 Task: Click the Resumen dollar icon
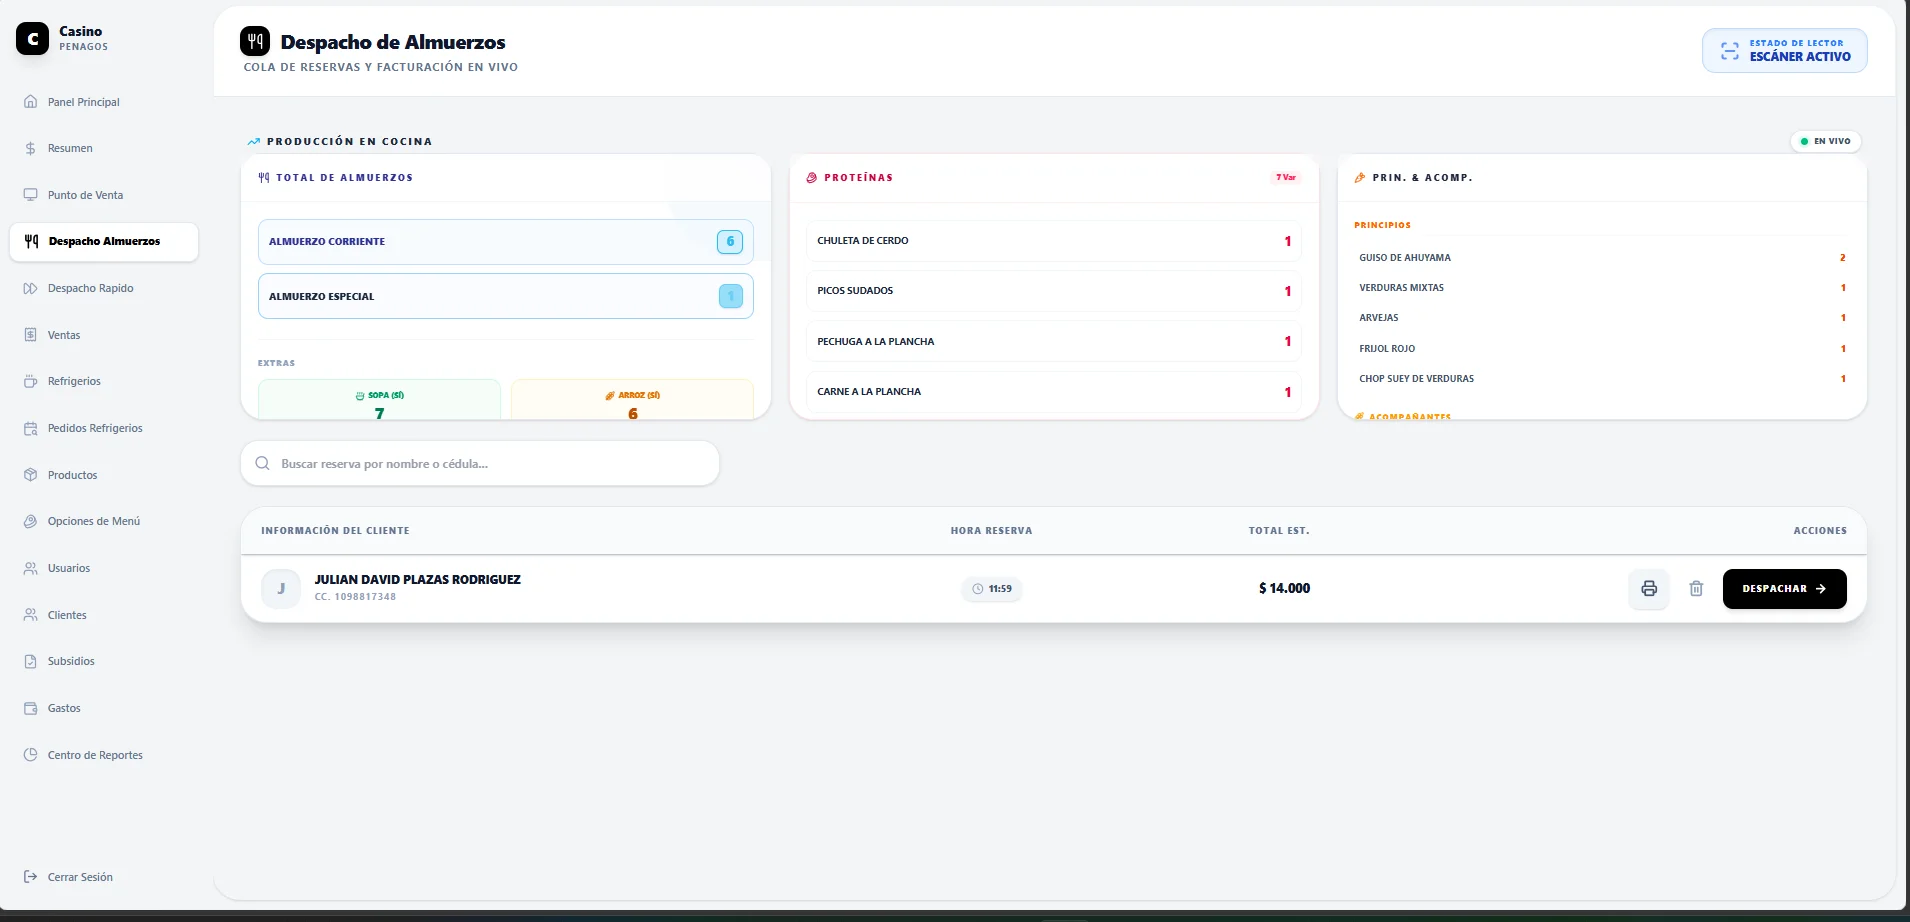point(31,148)
